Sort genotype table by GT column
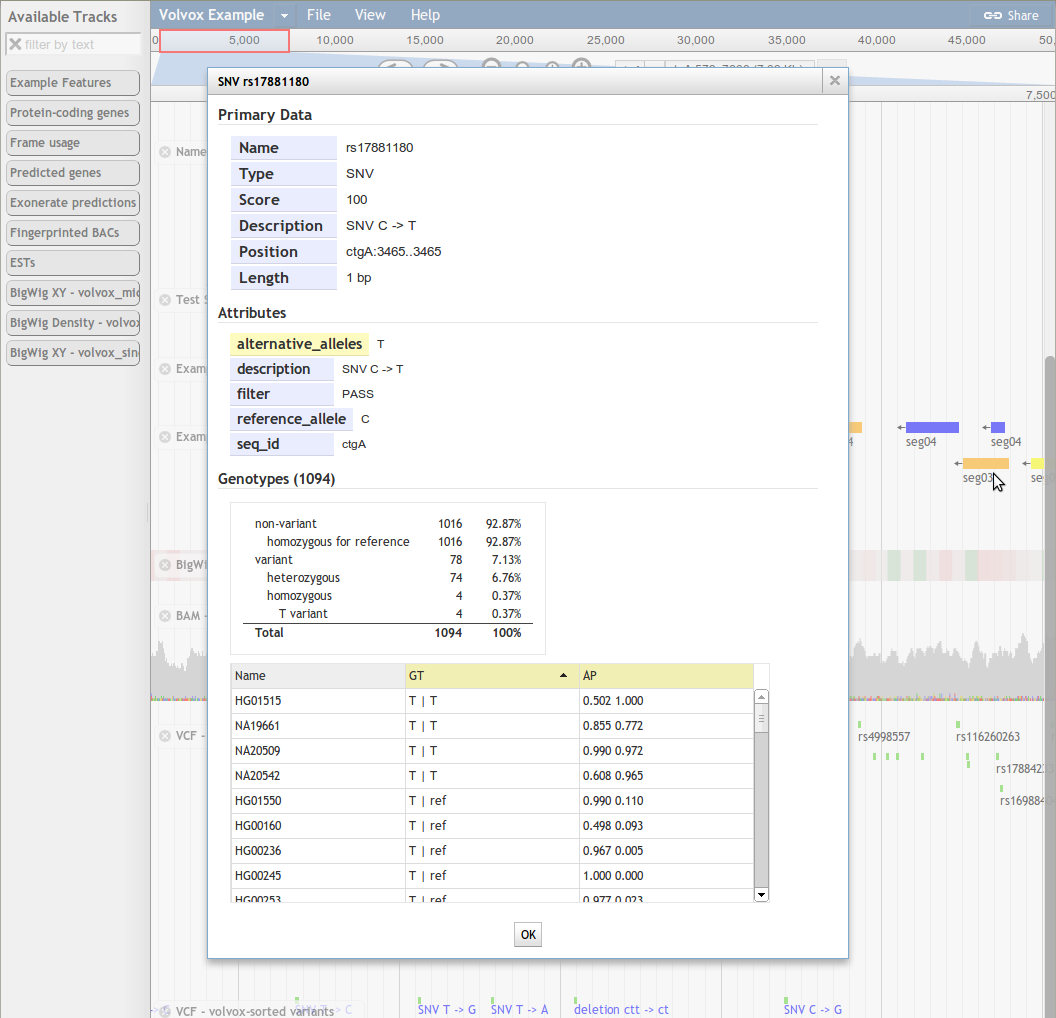 pyautogui.click(x=492, y=676)
